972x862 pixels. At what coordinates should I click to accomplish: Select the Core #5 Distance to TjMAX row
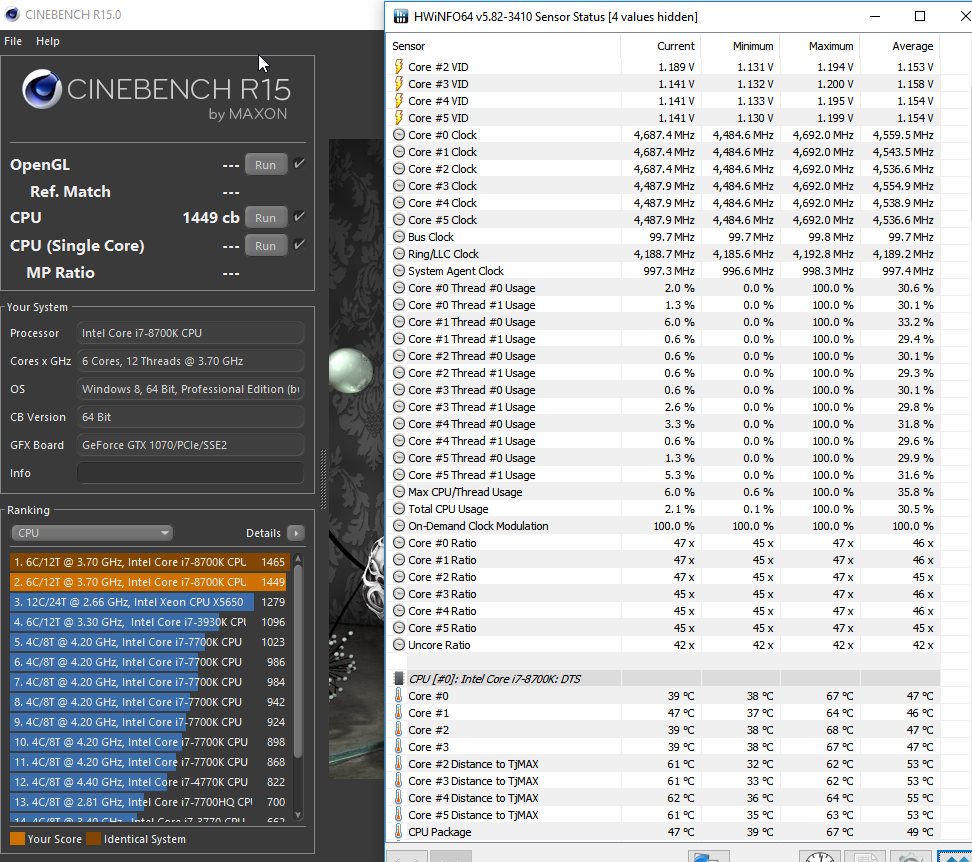(663, 815)
